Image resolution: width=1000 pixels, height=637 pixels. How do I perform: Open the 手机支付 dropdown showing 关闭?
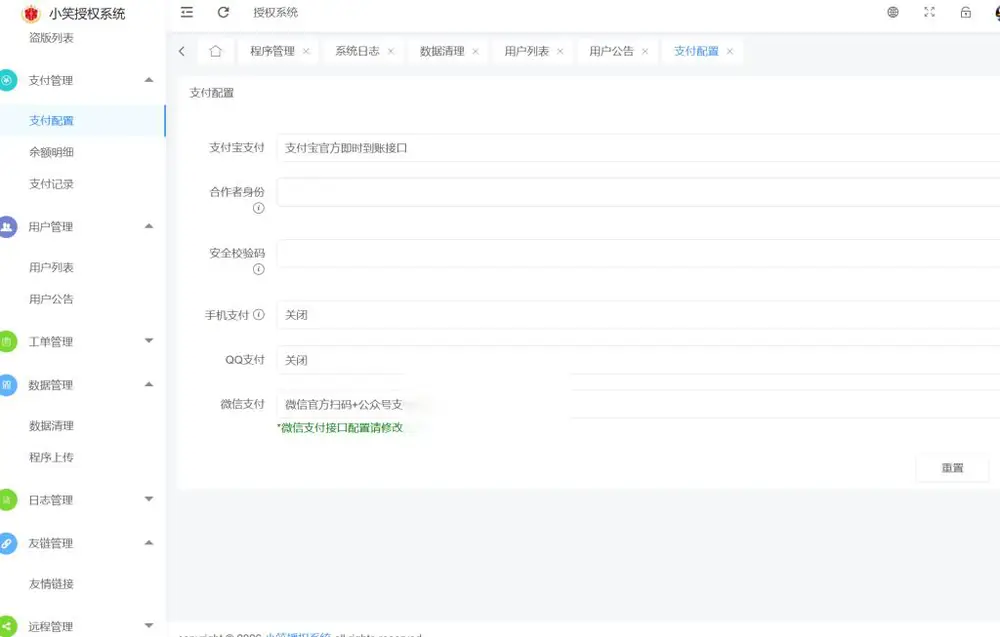click(638, 315)
